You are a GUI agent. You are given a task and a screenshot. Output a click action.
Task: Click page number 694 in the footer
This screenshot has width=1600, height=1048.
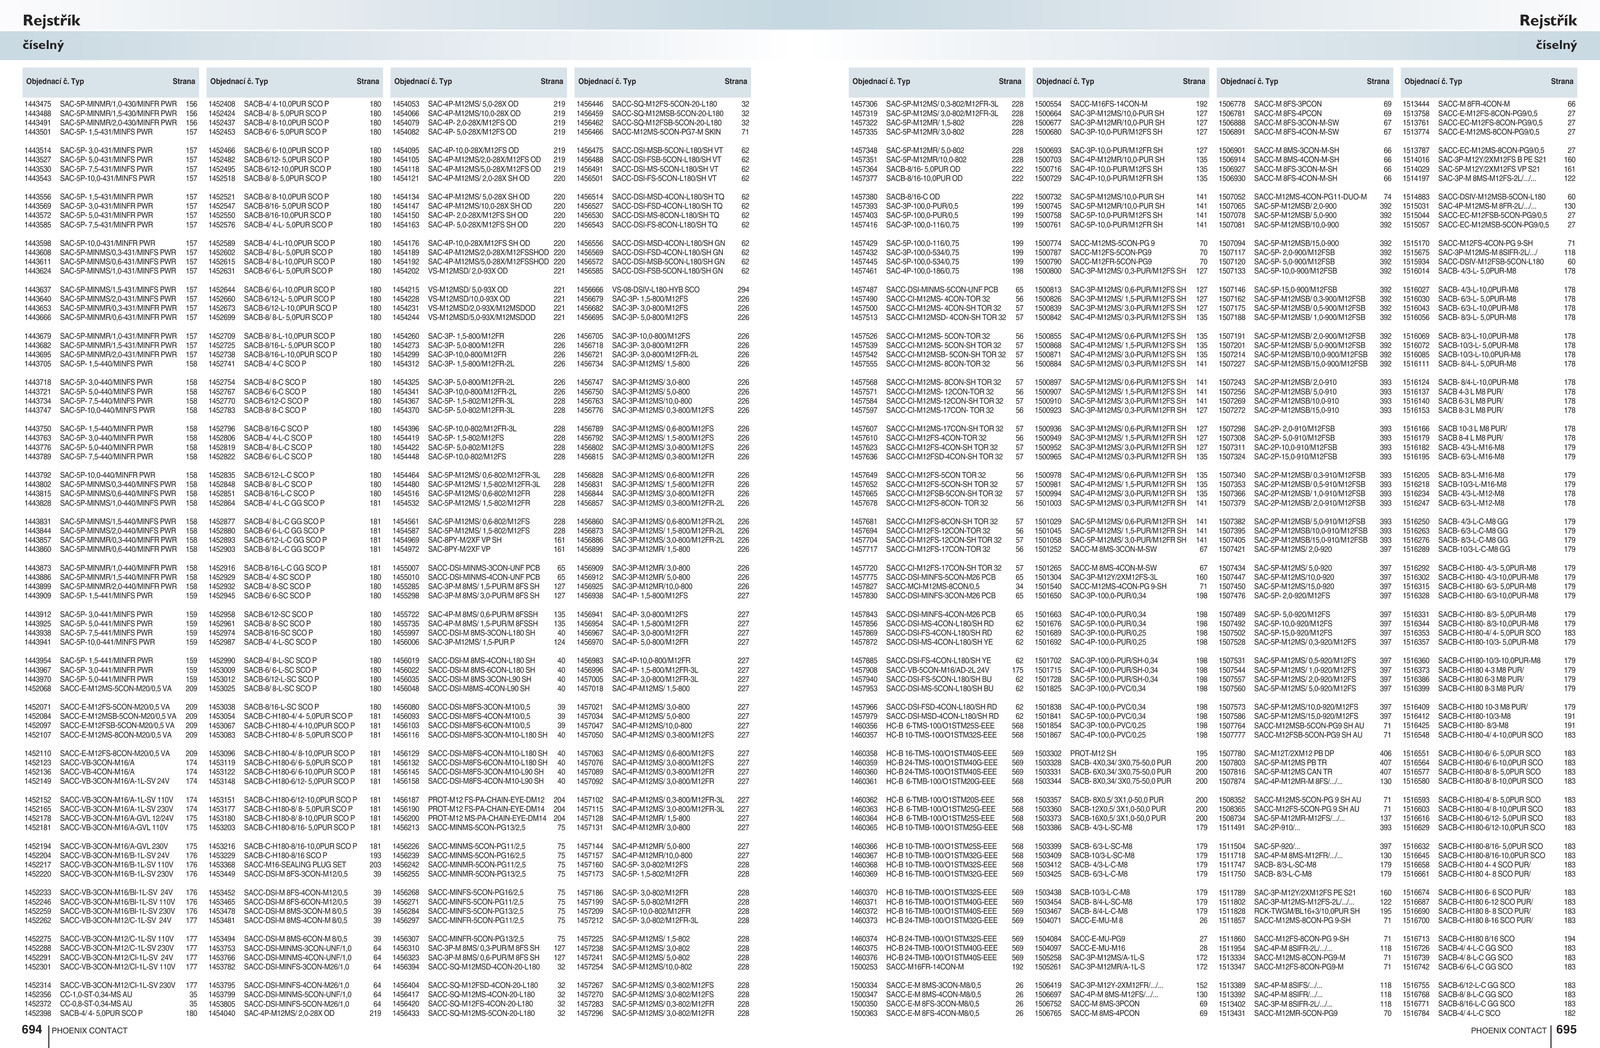[x=32, y=1029]
